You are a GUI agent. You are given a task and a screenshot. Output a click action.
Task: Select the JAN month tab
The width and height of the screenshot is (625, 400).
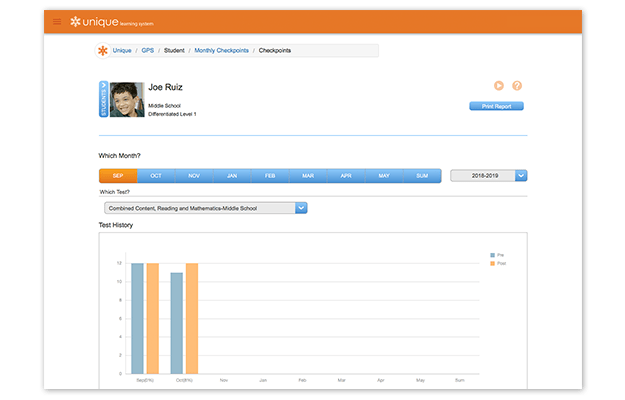pos(232,176)
